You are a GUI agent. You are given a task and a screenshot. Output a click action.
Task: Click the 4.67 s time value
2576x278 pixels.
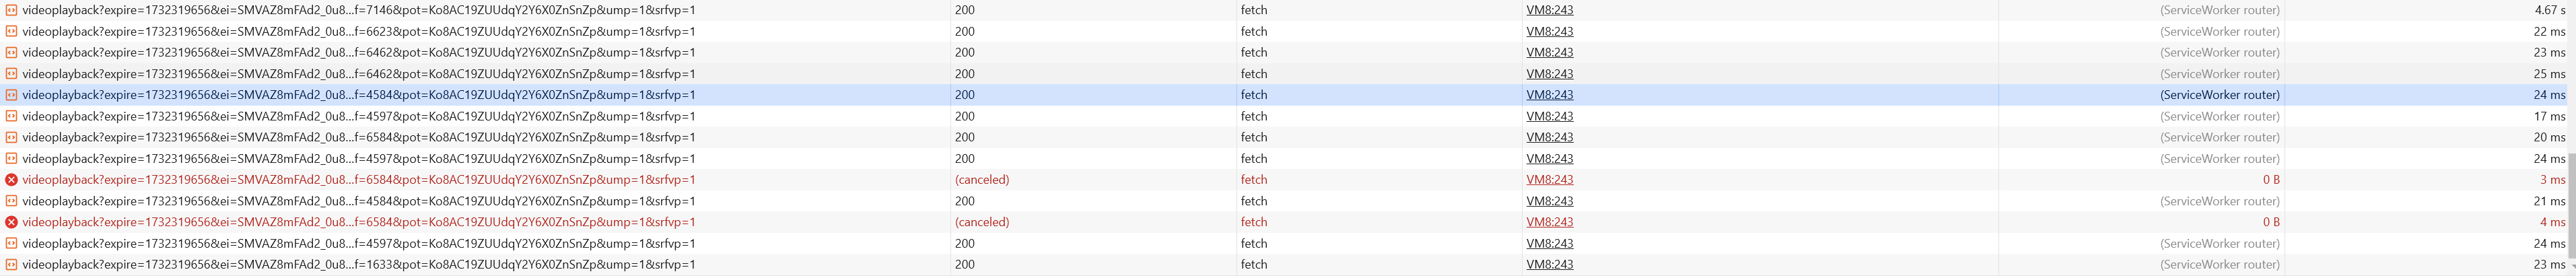pos(2548,10)
